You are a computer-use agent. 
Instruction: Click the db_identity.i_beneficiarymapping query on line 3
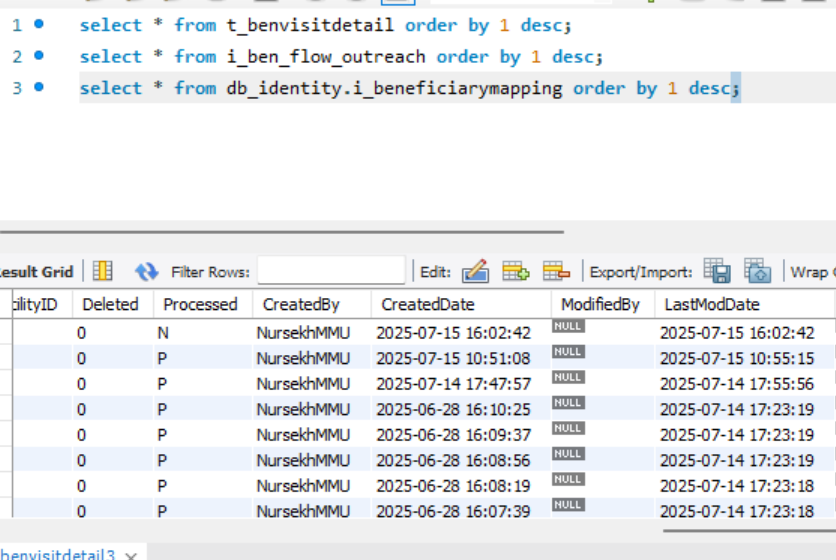(409, 88)
